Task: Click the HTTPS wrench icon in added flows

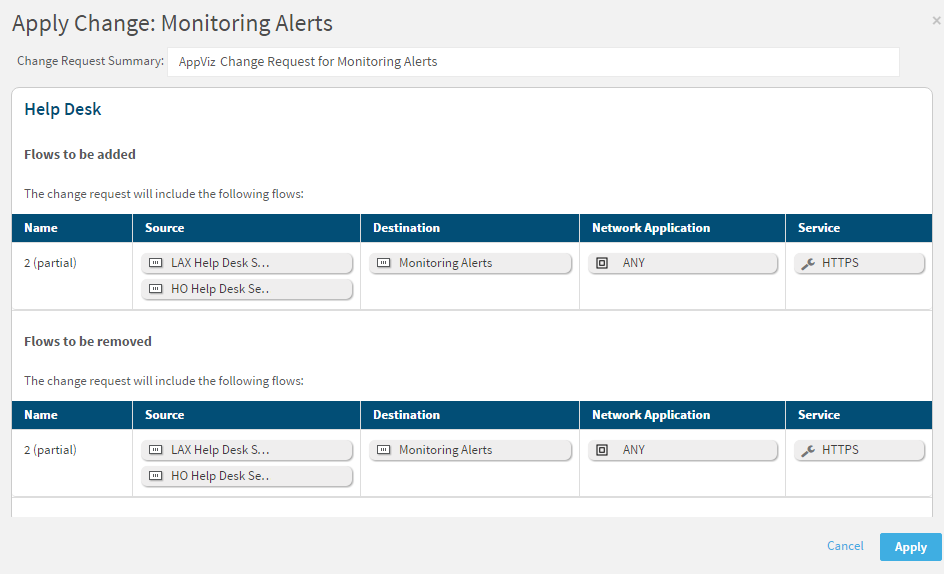Action: point(808,263)
